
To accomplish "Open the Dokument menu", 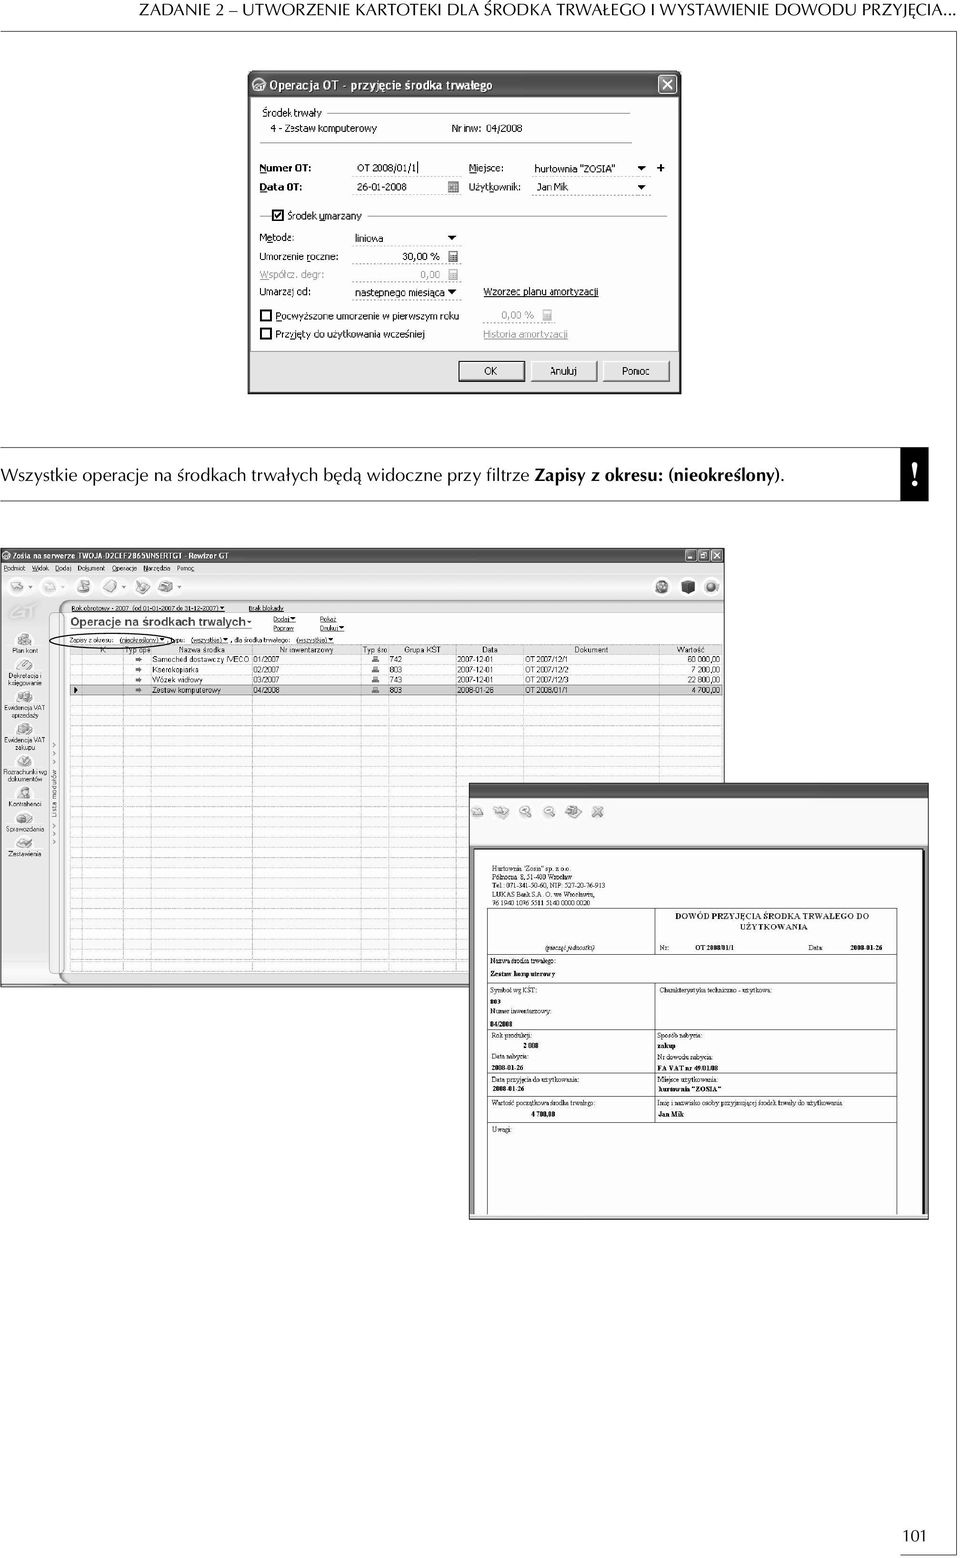I will [x=91, y=568].
